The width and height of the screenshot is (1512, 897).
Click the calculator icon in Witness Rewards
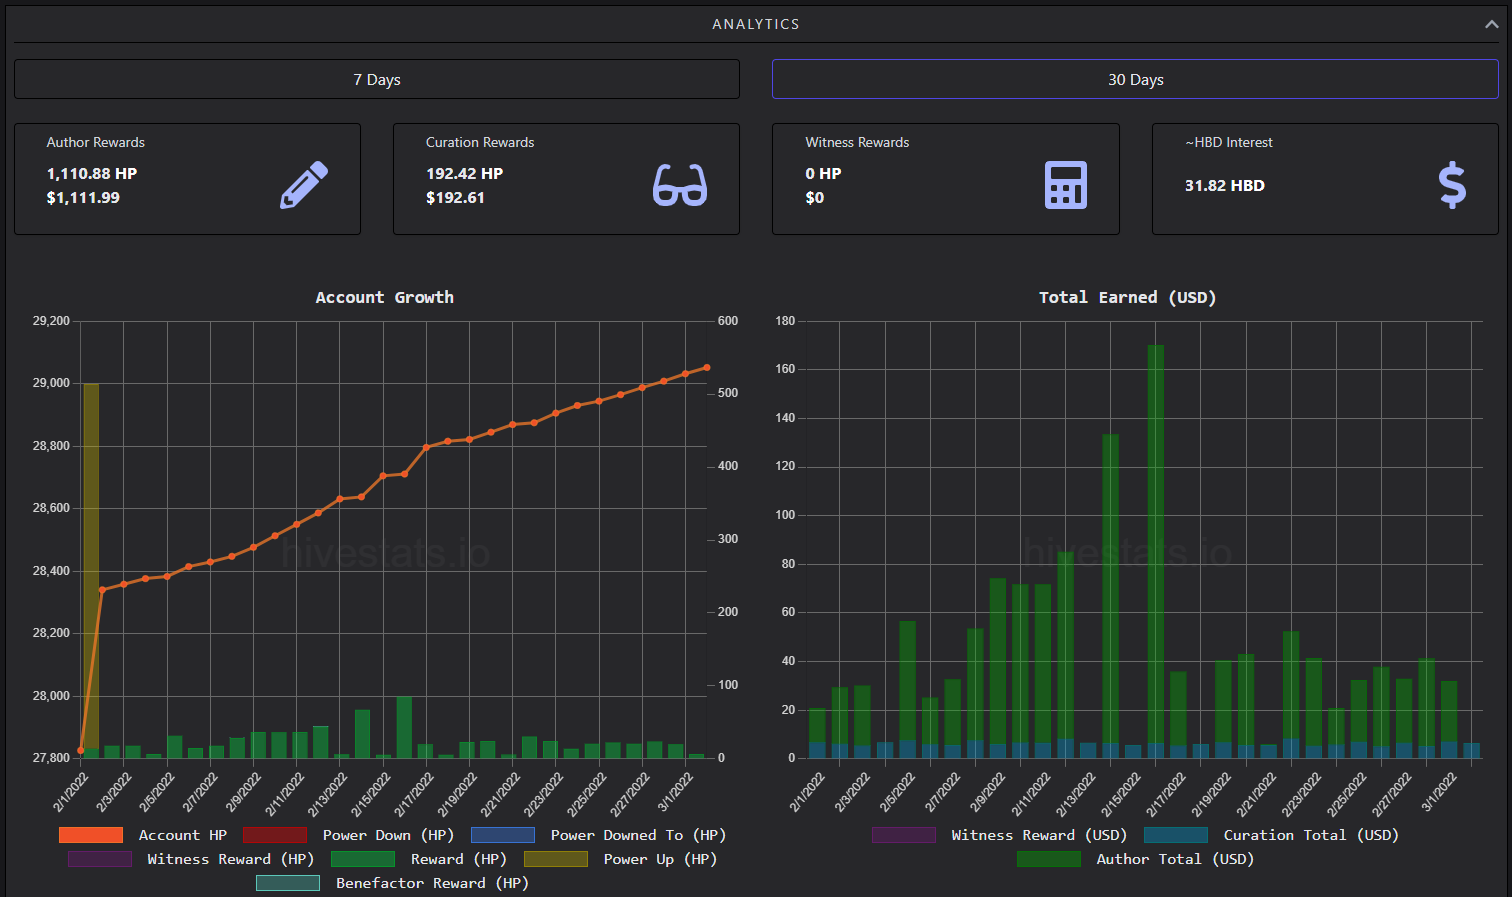pyautogui.click(x=1066, y=185)
